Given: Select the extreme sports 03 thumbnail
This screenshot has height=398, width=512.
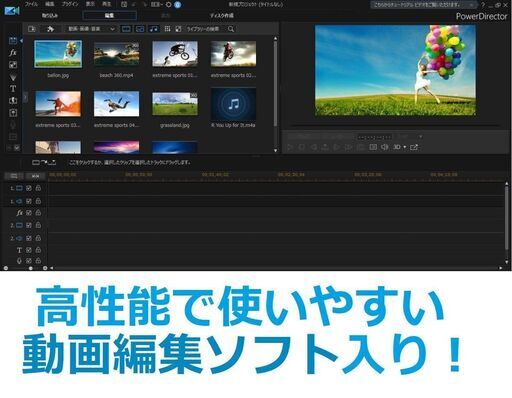Looking at the screenshot, I should [x=58, y=104].
